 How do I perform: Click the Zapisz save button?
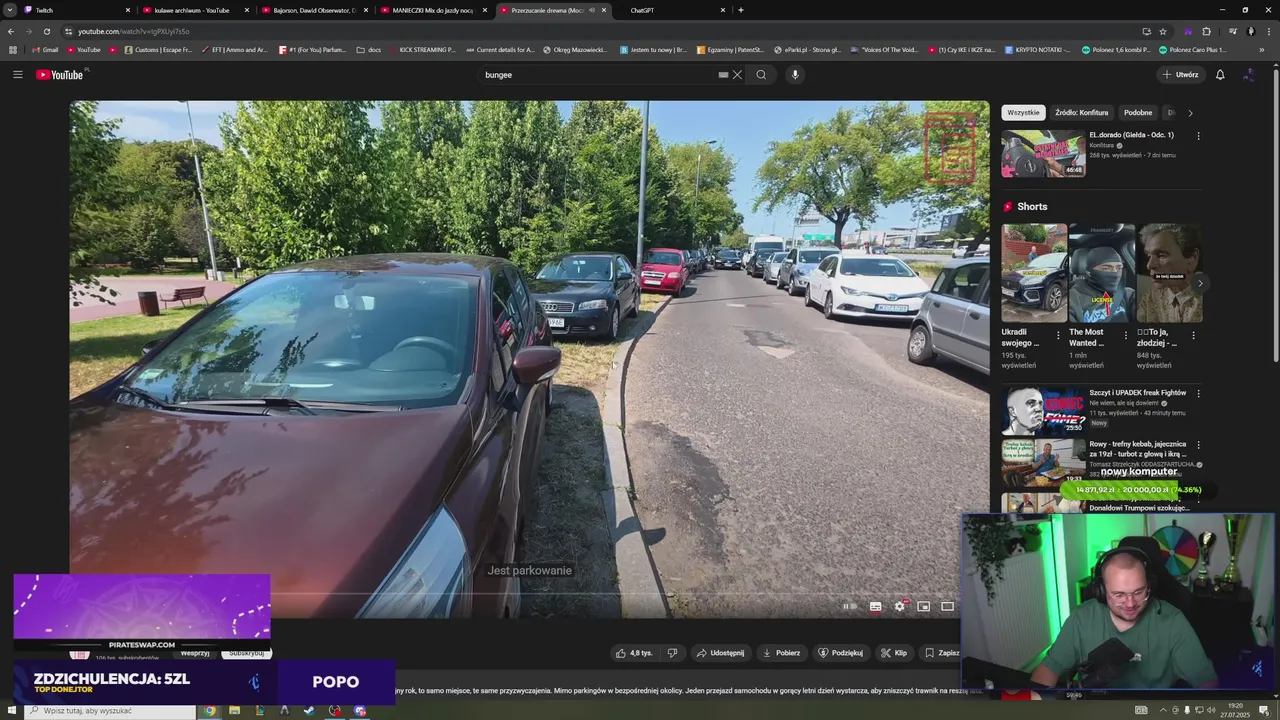941,653
